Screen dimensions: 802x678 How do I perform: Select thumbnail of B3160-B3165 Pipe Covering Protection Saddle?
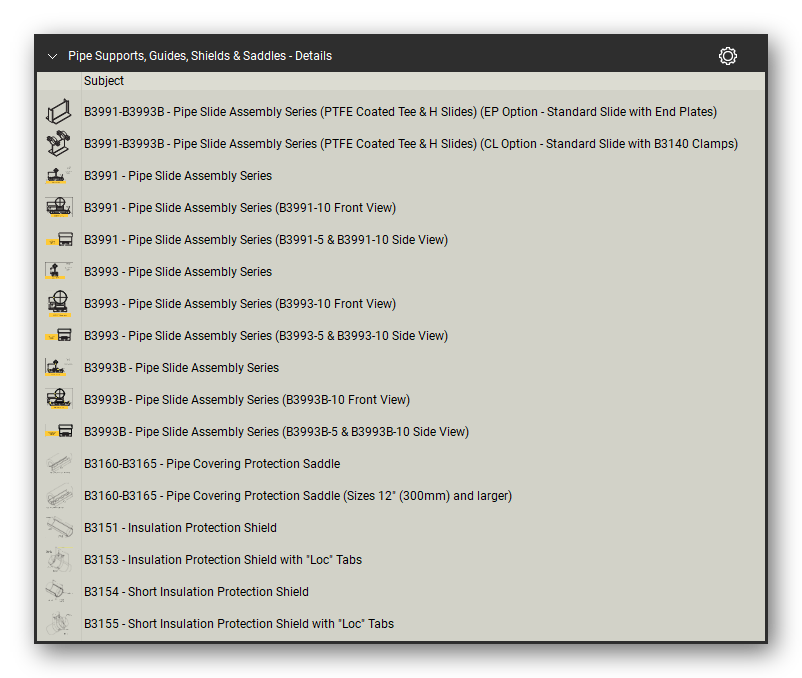(x=59, y=463)
